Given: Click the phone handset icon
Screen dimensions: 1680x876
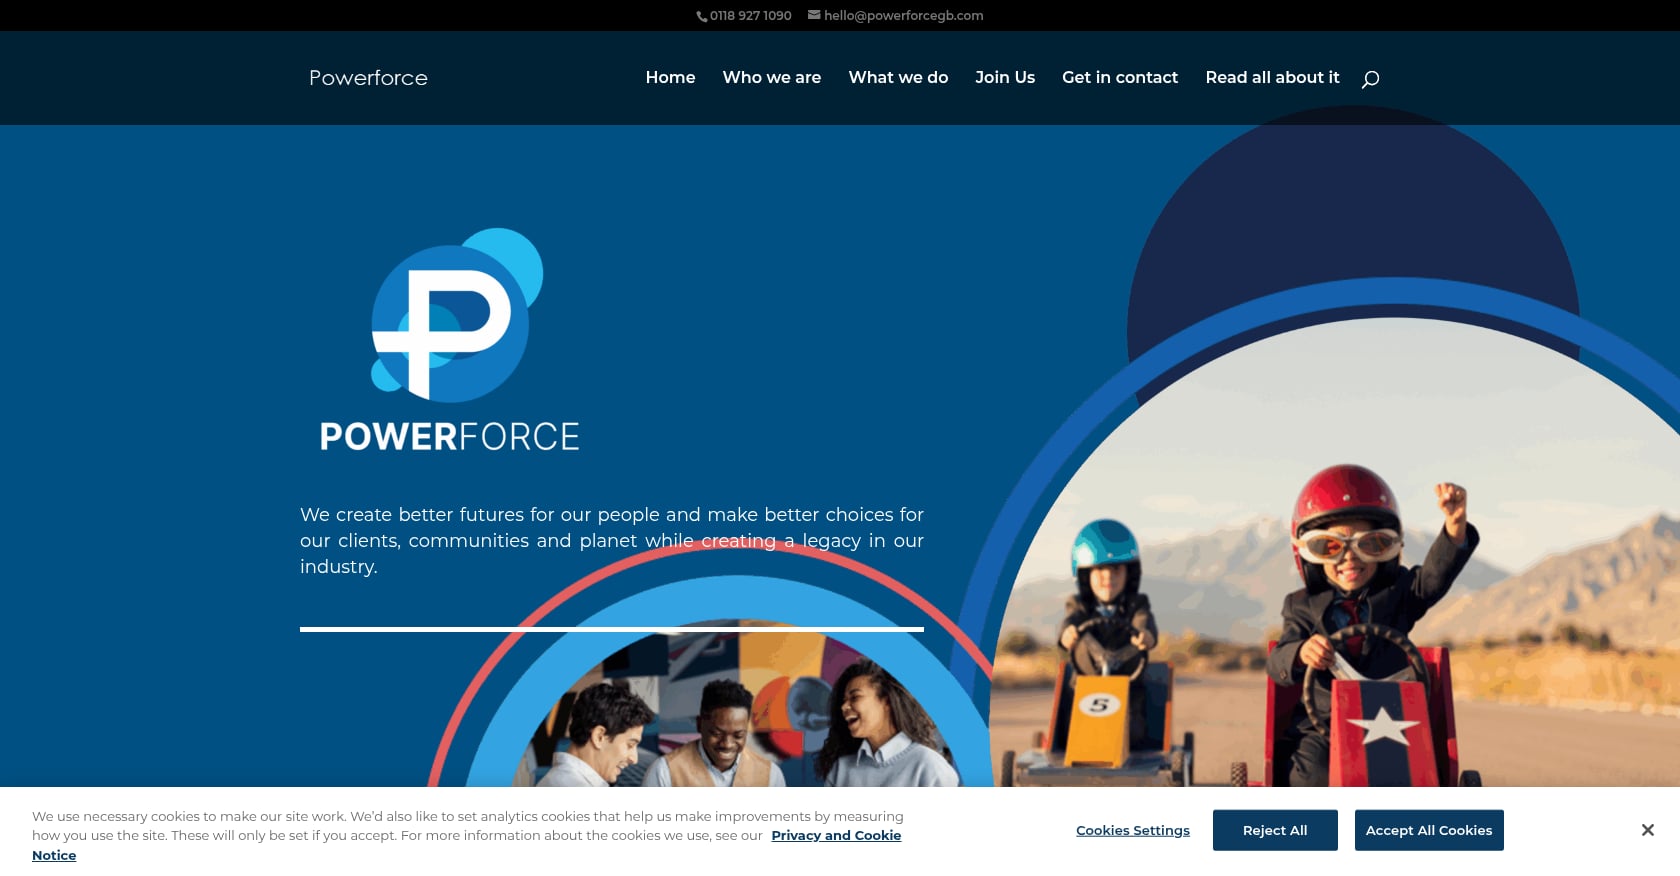Looking at the screenshot, I should tap(702, 16).
